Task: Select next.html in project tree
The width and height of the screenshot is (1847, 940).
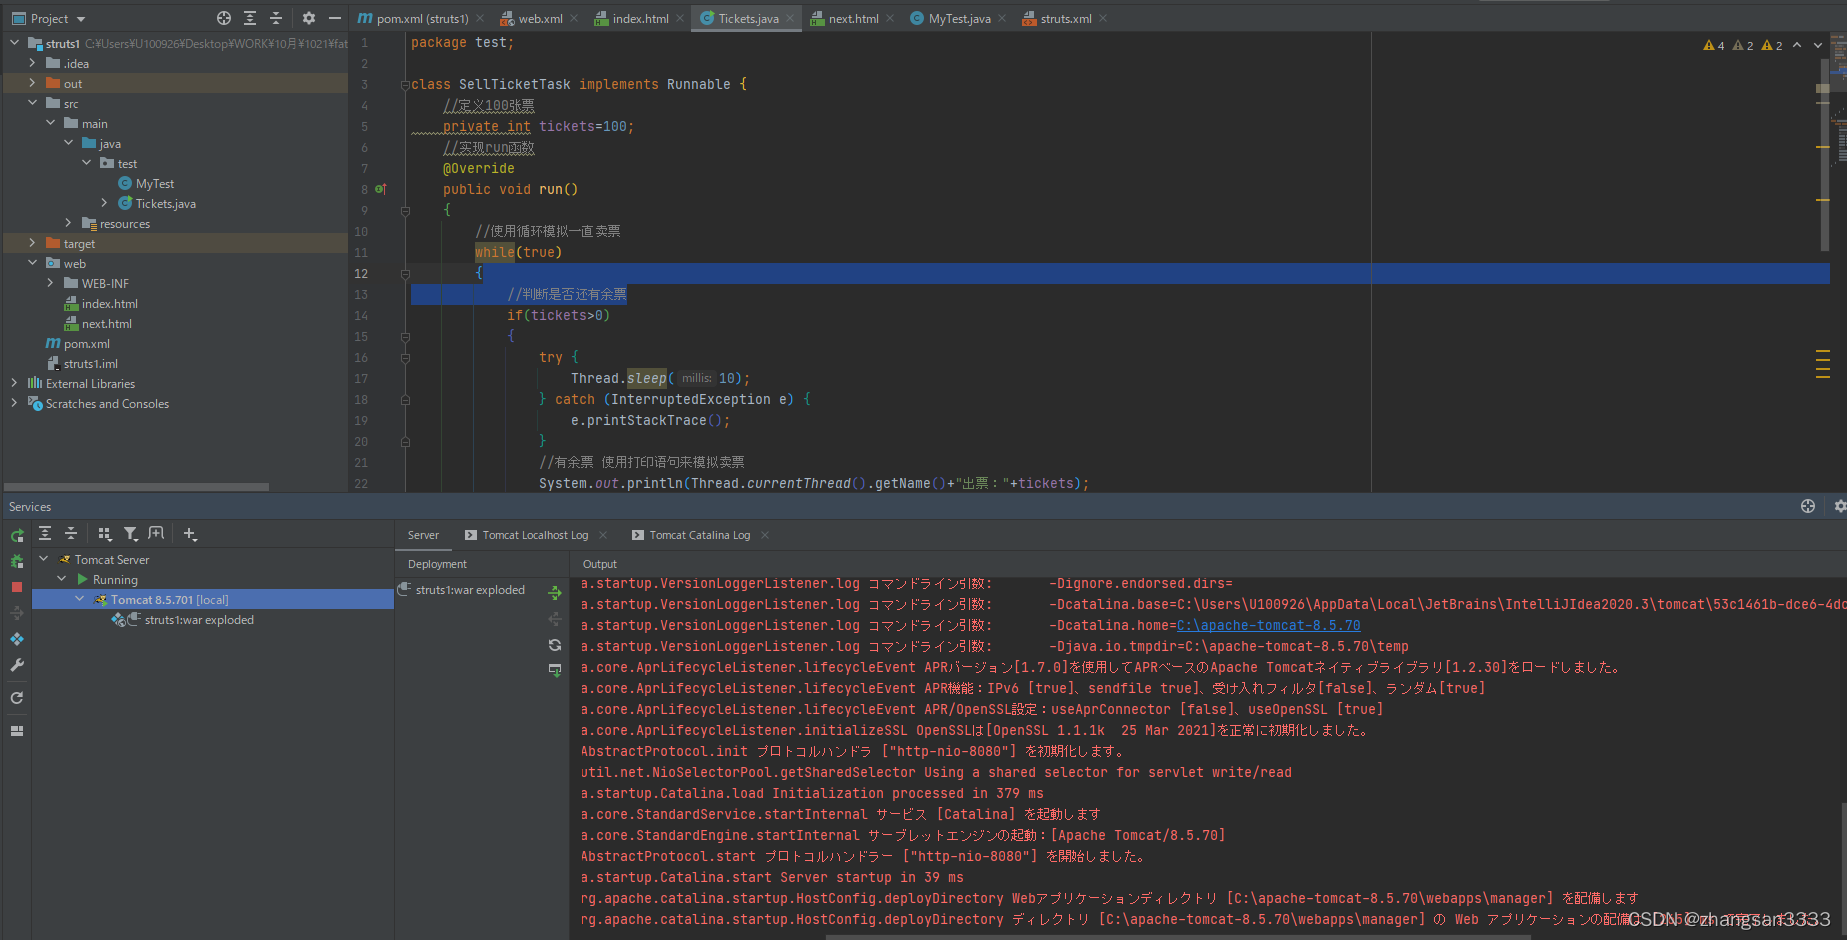Action: pos(107,323)
